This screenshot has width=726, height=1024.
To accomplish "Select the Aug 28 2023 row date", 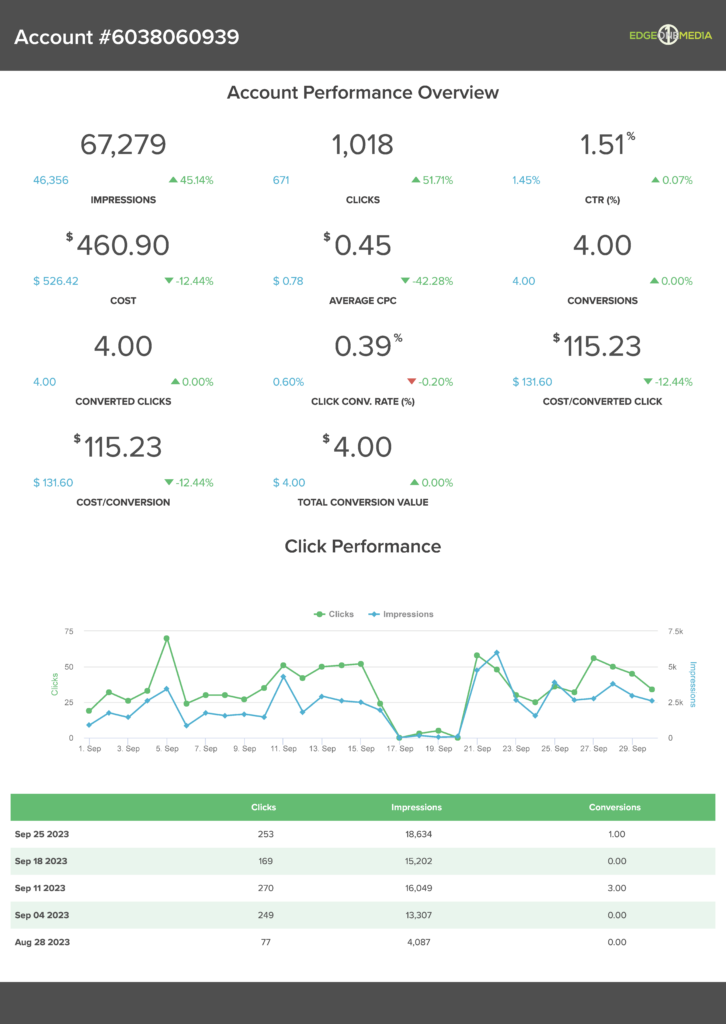I will point(41,941).
